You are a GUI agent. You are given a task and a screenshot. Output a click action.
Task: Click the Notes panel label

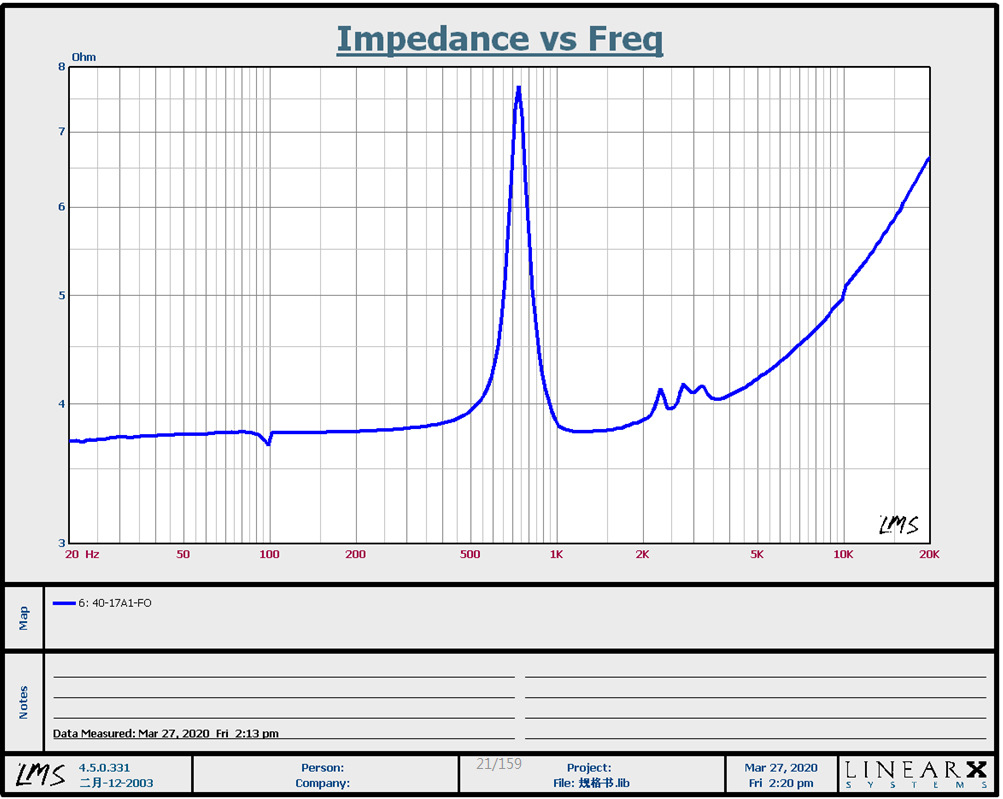point(24,702)
